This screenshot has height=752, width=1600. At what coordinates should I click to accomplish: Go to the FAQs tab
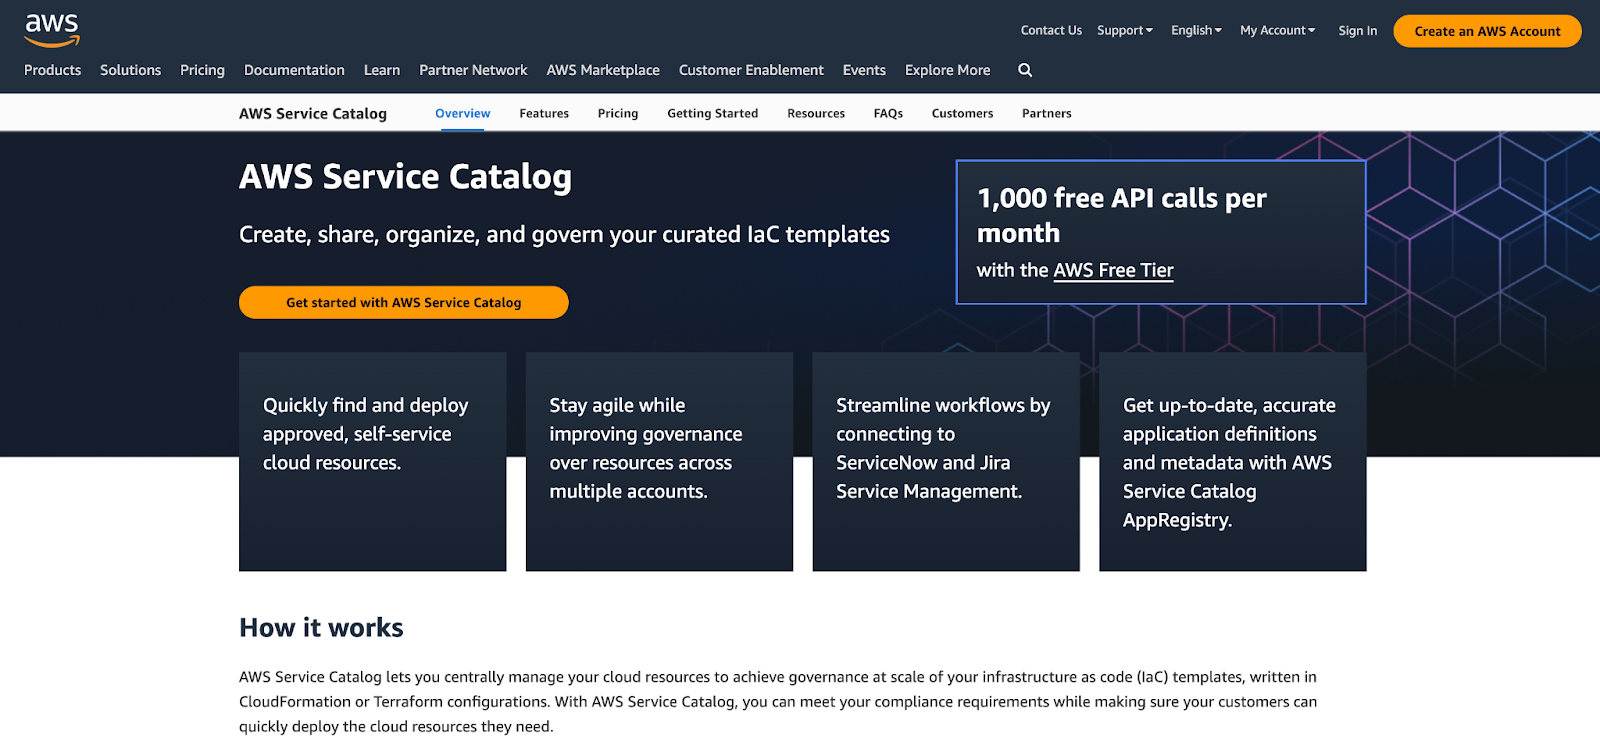click(888, 114)
